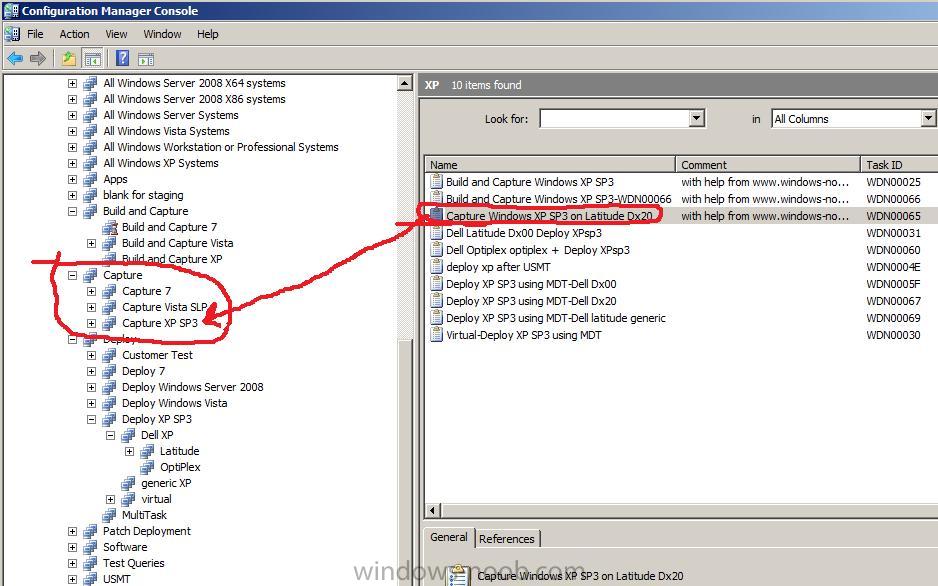Select All Windows Server 2008 X64 systems

coord(194,83)
